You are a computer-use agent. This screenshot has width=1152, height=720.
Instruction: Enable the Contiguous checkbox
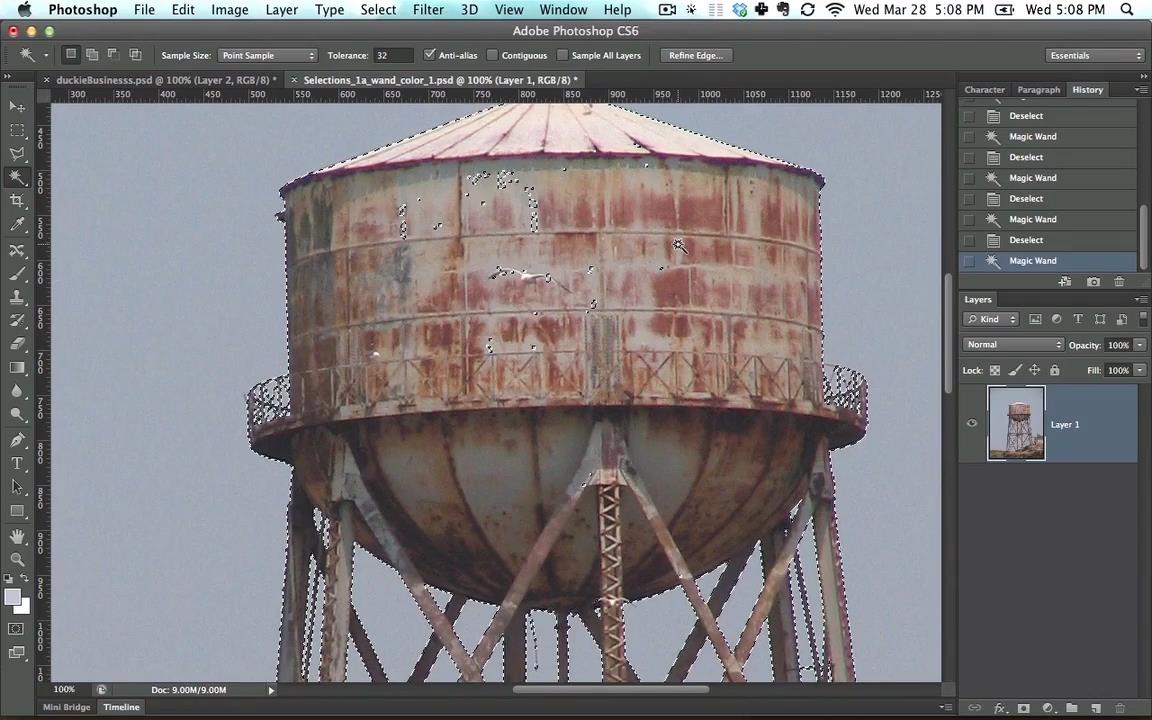492,55
